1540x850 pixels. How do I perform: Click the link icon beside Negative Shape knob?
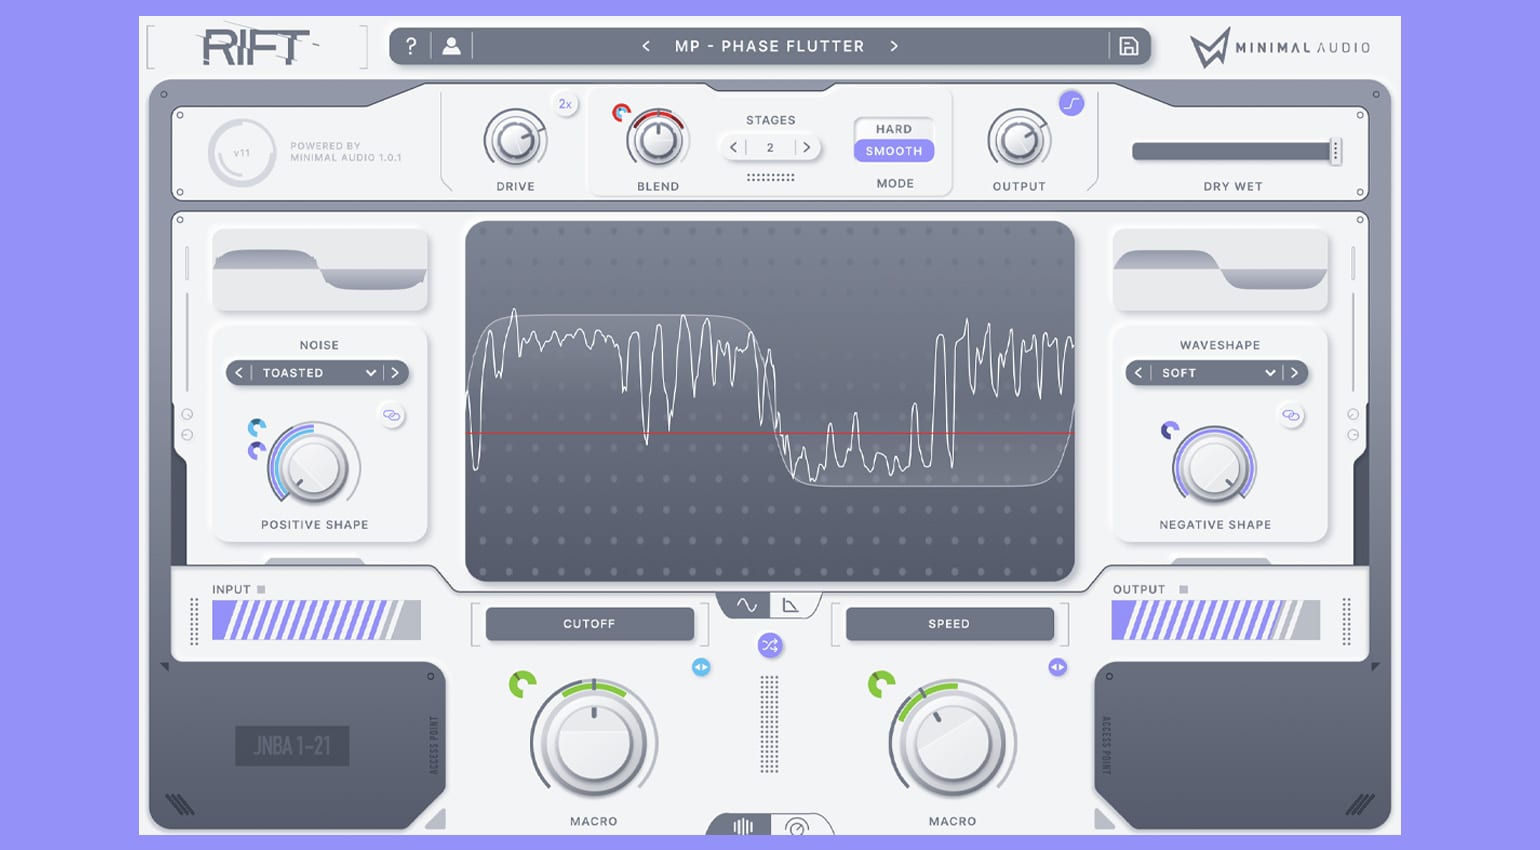pyautogui.click(x=1291, y=416)
